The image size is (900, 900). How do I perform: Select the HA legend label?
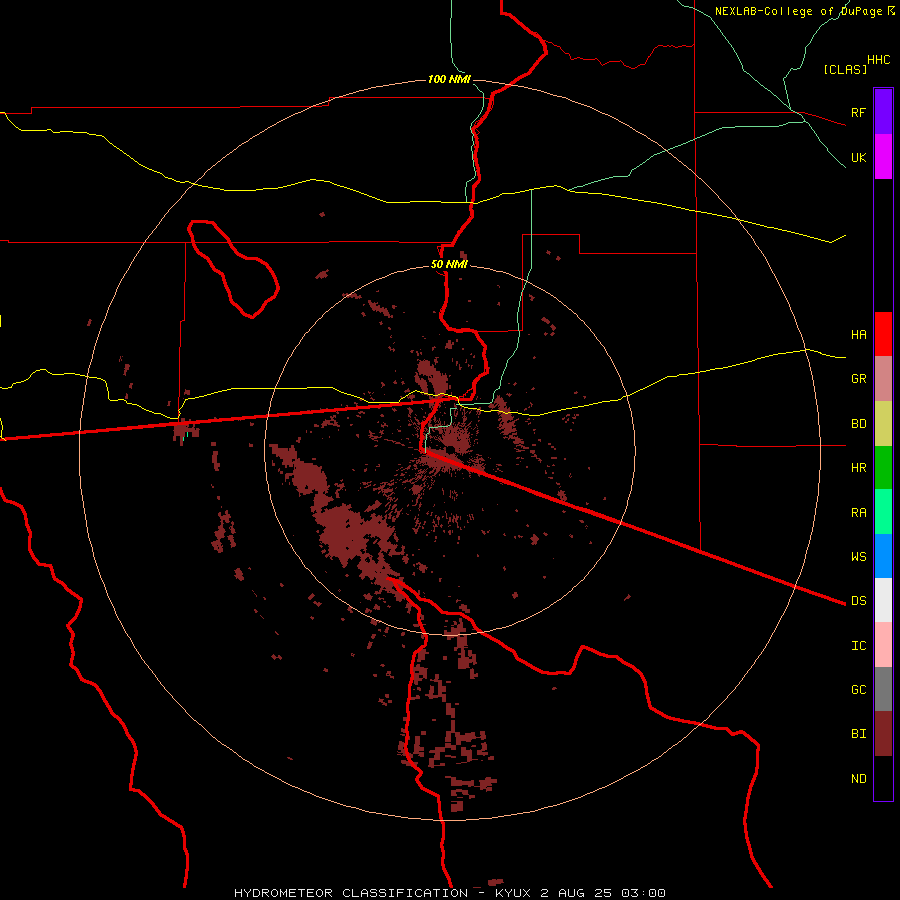858,334
